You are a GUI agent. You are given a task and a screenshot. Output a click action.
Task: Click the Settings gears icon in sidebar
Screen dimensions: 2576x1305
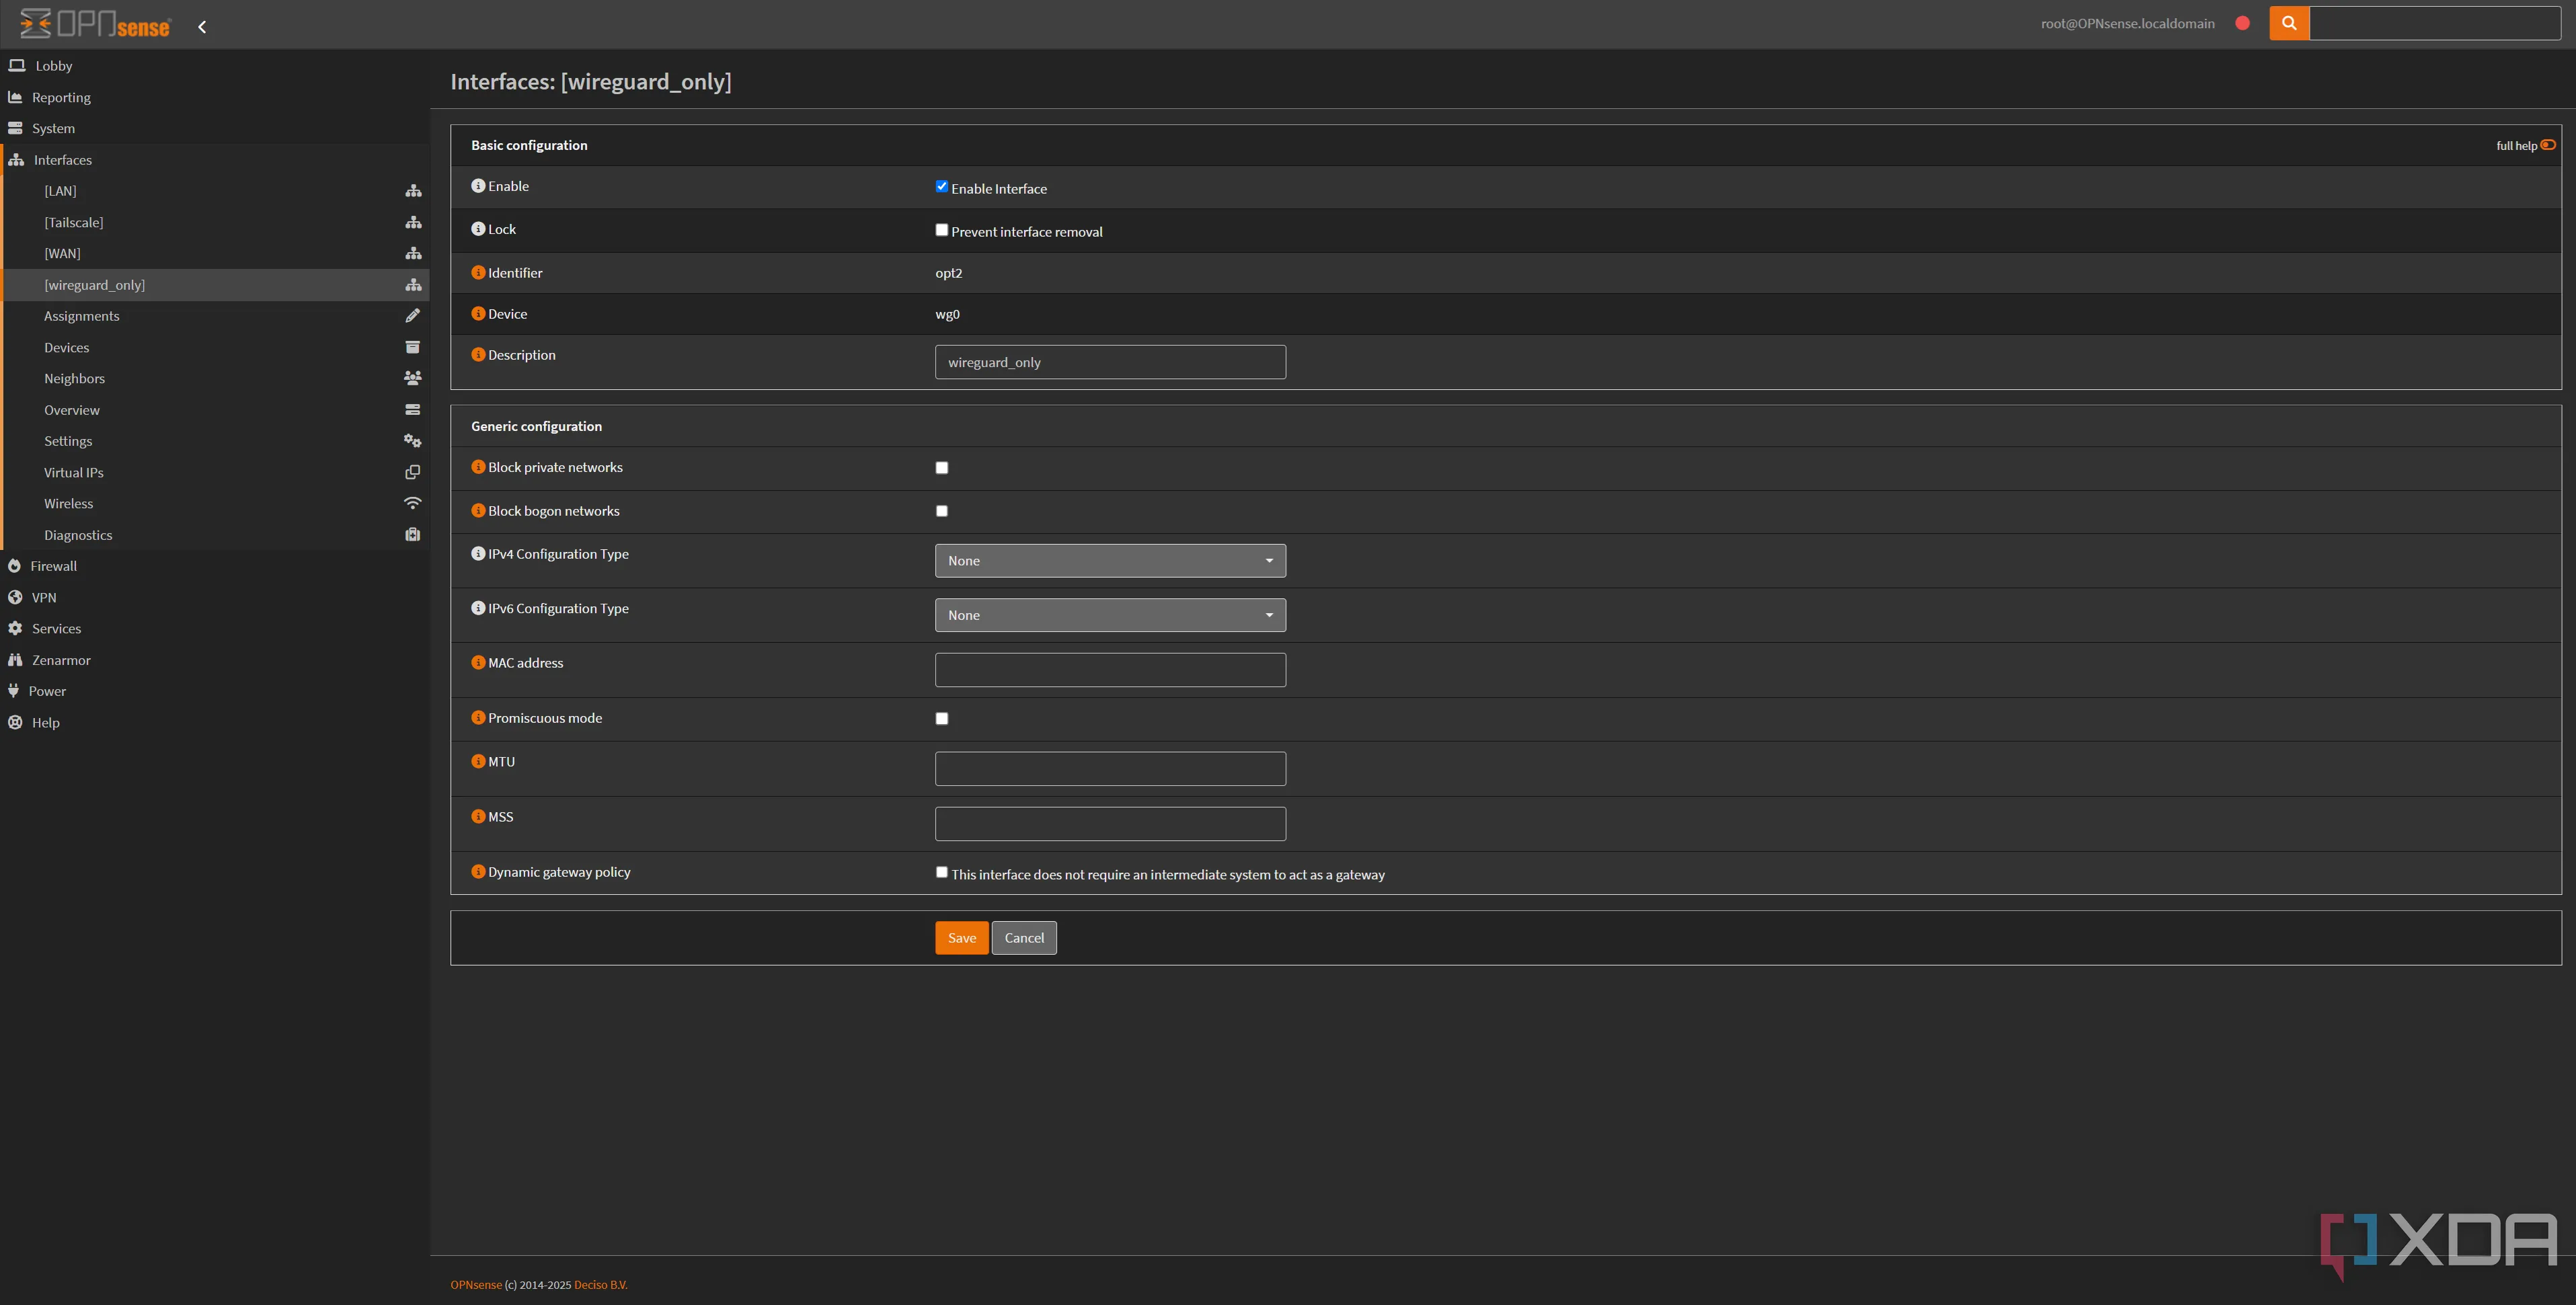point(412,441)
